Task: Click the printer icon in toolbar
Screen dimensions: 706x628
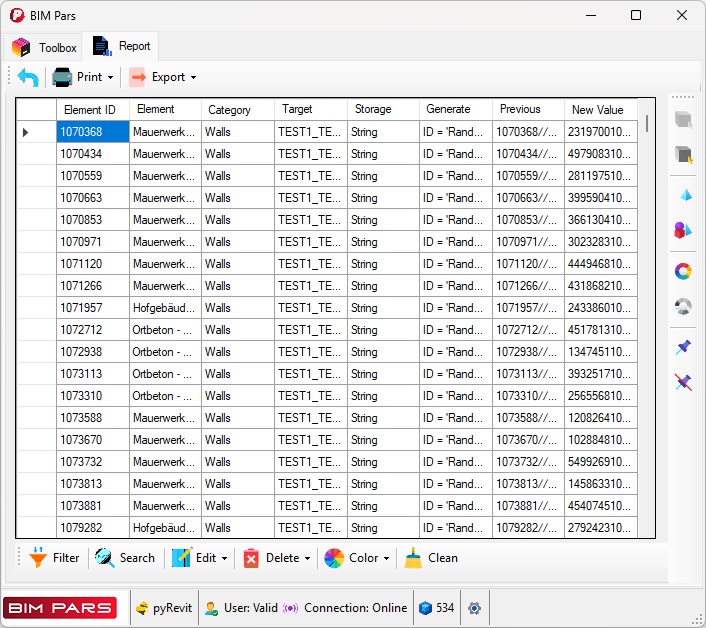Action: coord(62,77)
